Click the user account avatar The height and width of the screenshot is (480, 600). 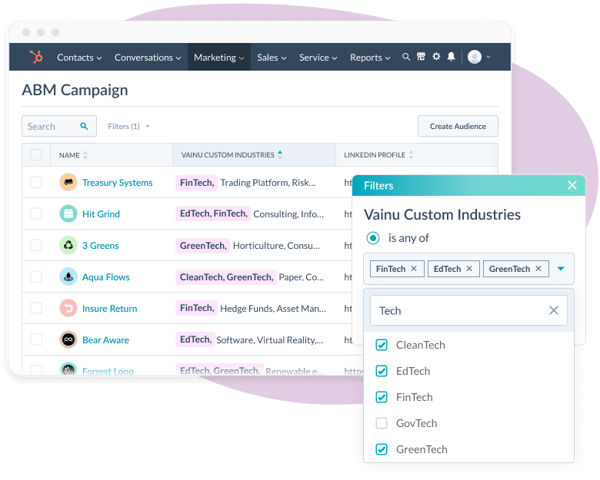(x=474, y=58)
